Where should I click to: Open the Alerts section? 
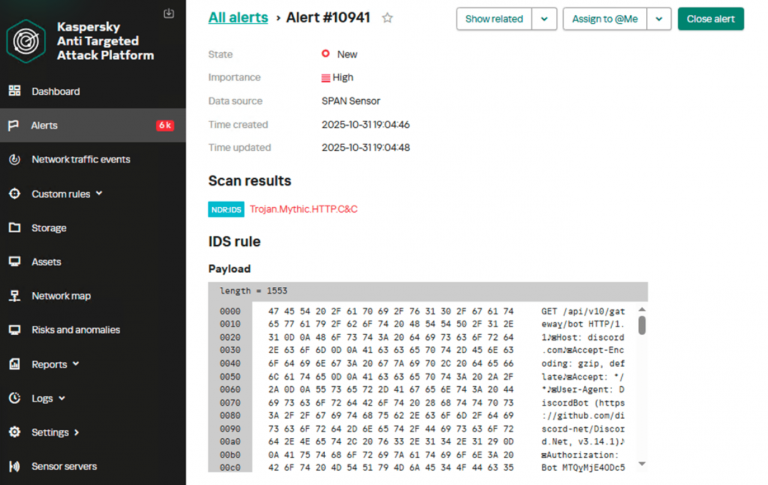[x=44, y=125]
